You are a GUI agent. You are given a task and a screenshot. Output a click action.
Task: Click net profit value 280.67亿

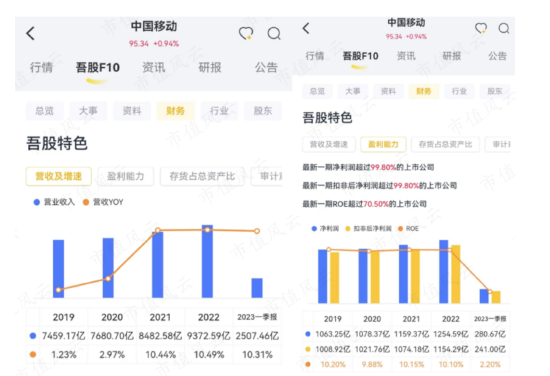pos(490,334)
